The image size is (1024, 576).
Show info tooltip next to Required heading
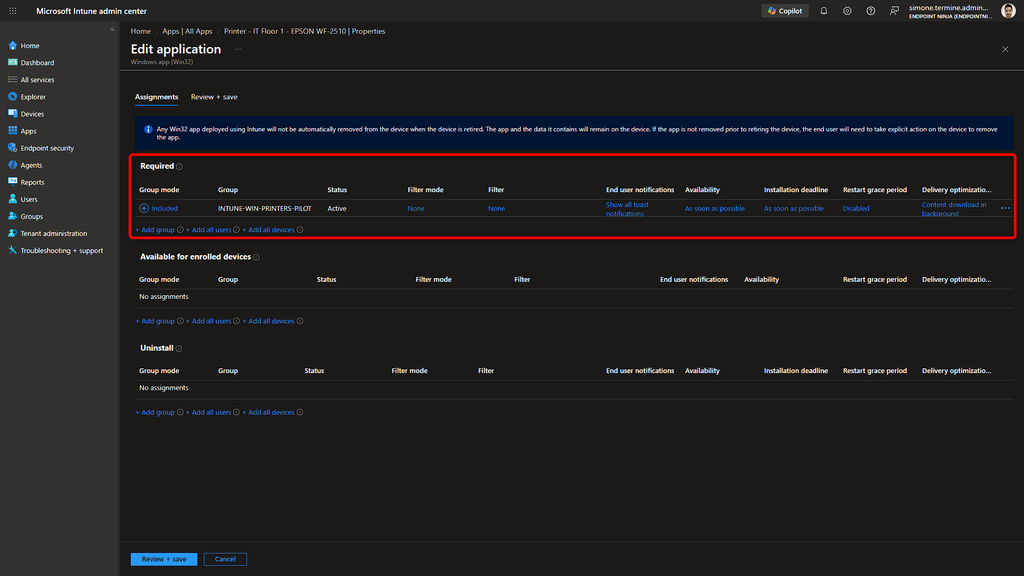[x=180, y=167]
